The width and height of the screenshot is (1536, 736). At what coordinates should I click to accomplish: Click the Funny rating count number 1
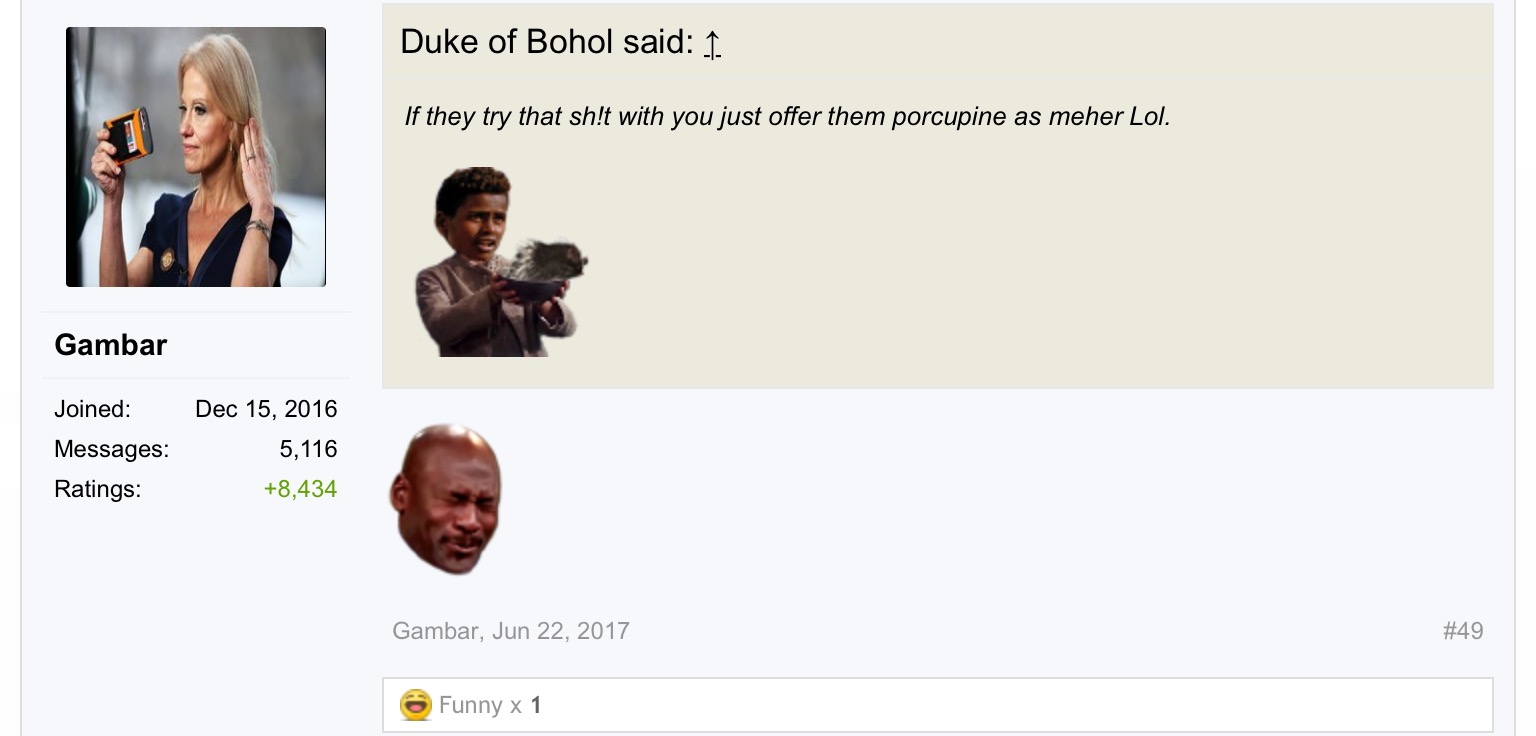click(x=536, y=705)
